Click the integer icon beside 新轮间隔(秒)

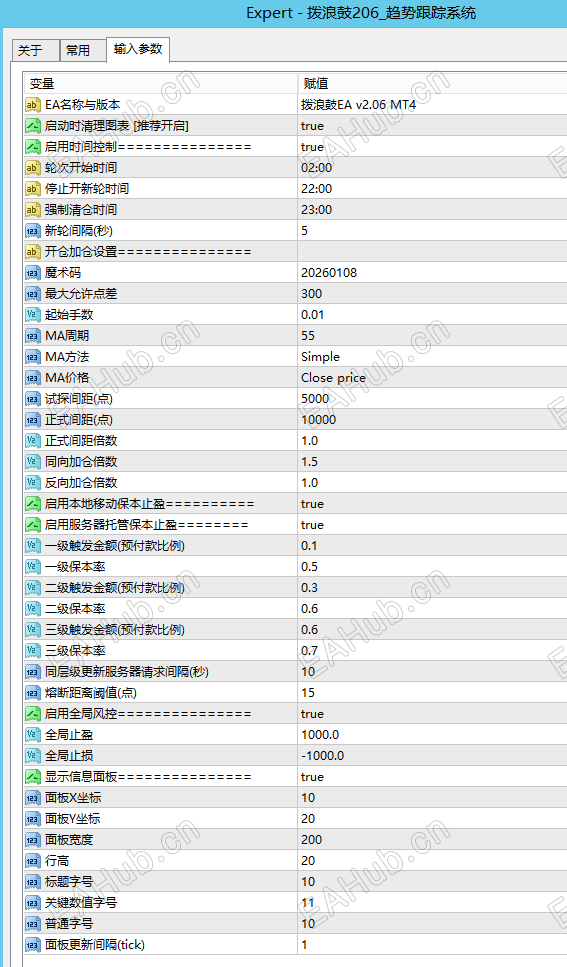tap(33, 231)
